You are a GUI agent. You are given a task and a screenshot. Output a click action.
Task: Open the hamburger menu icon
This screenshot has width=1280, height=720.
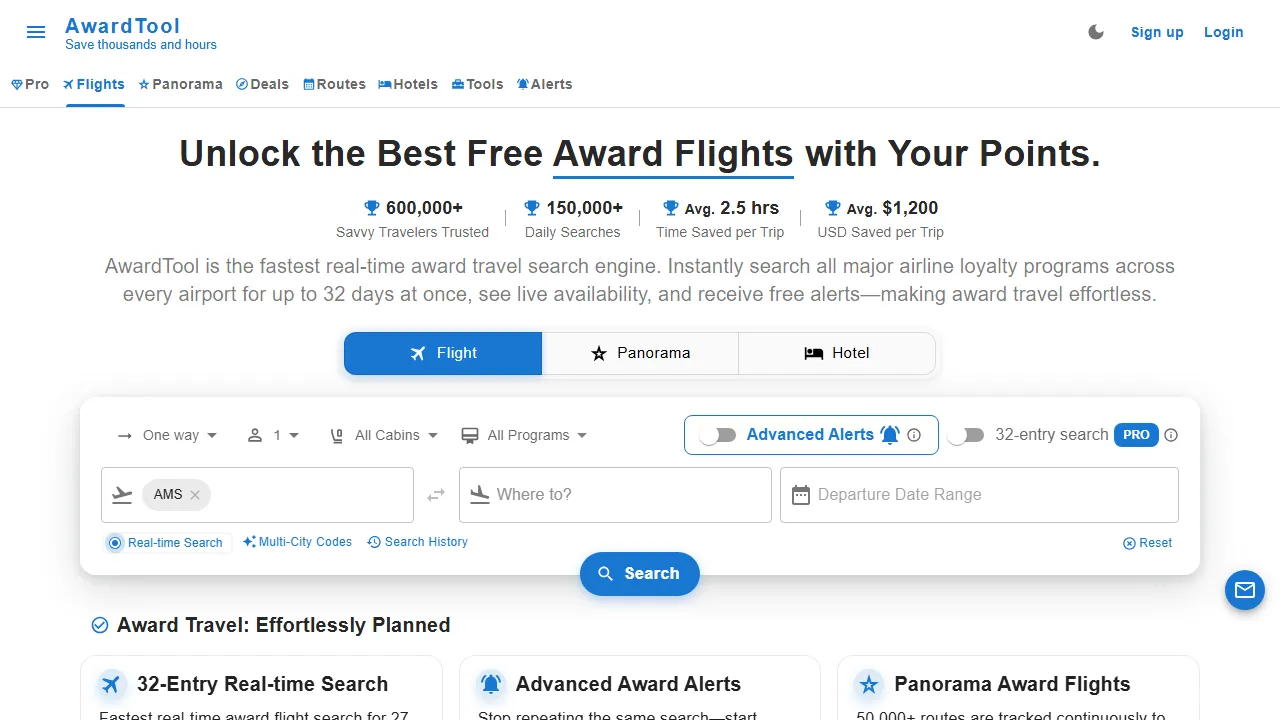pyautogui.click(x=36, y=32)
